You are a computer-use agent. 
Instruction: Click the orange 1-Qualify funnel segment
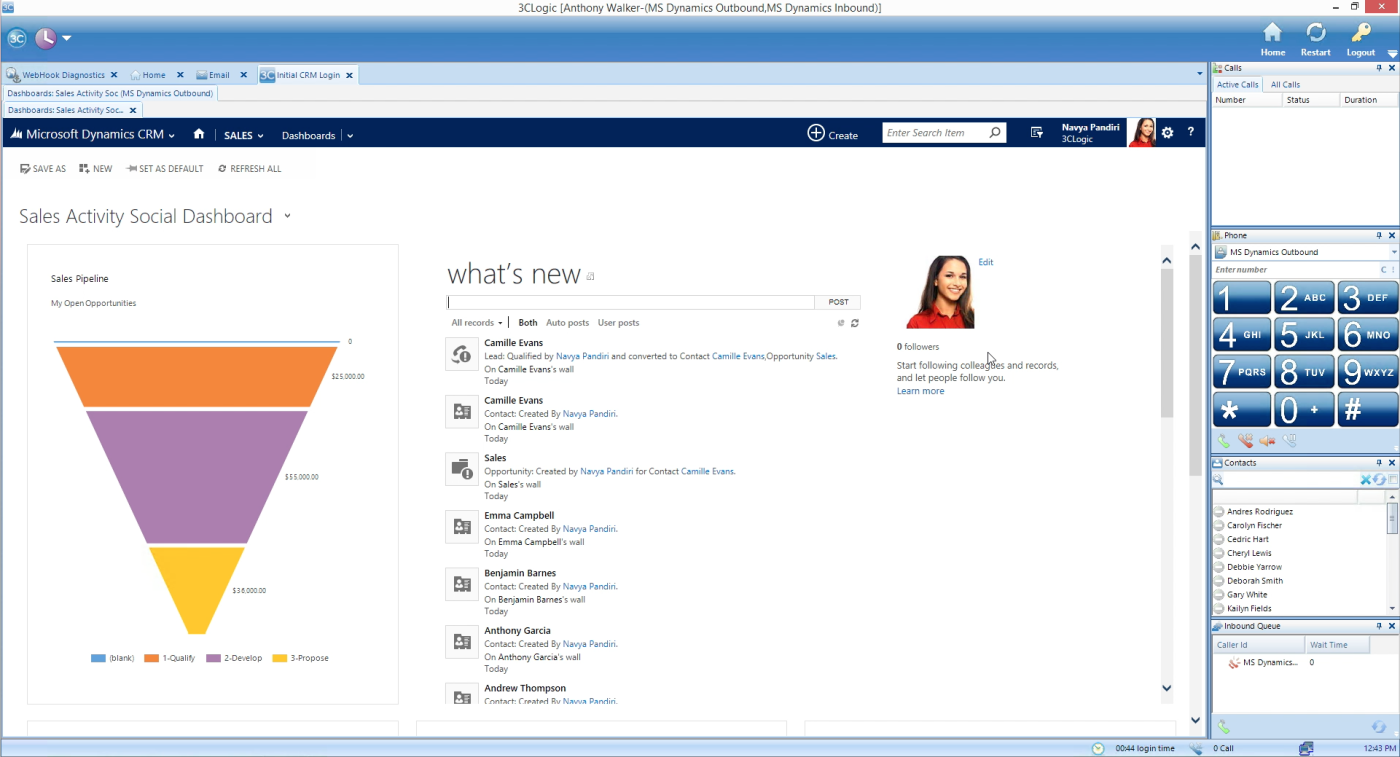click(197, 377)
